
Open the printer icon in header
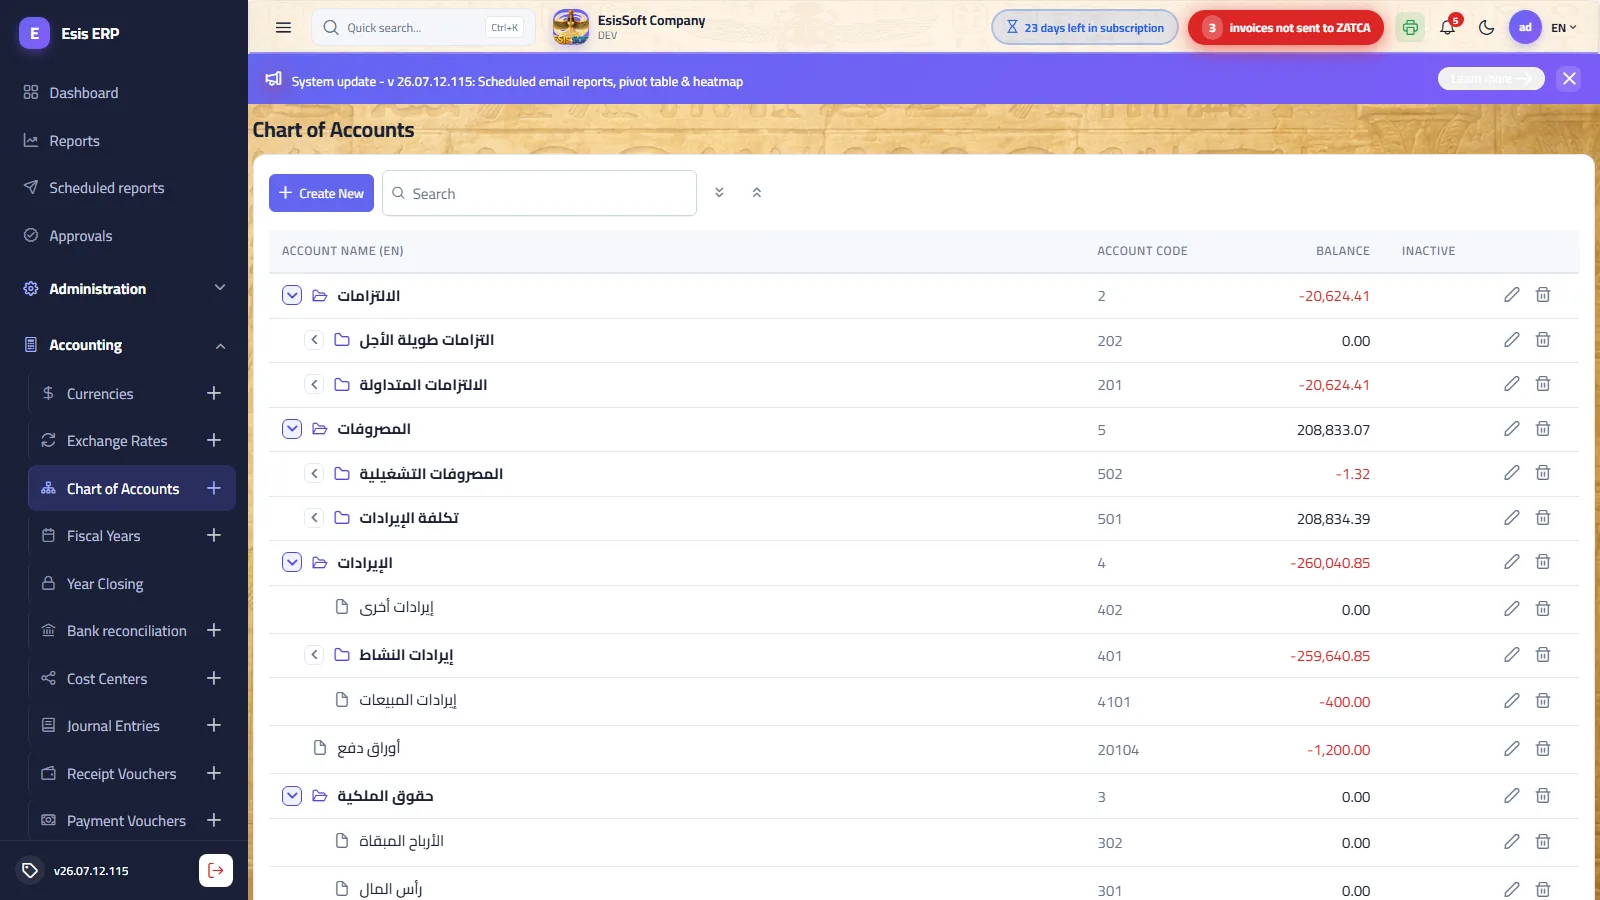tap(1410, 28)
